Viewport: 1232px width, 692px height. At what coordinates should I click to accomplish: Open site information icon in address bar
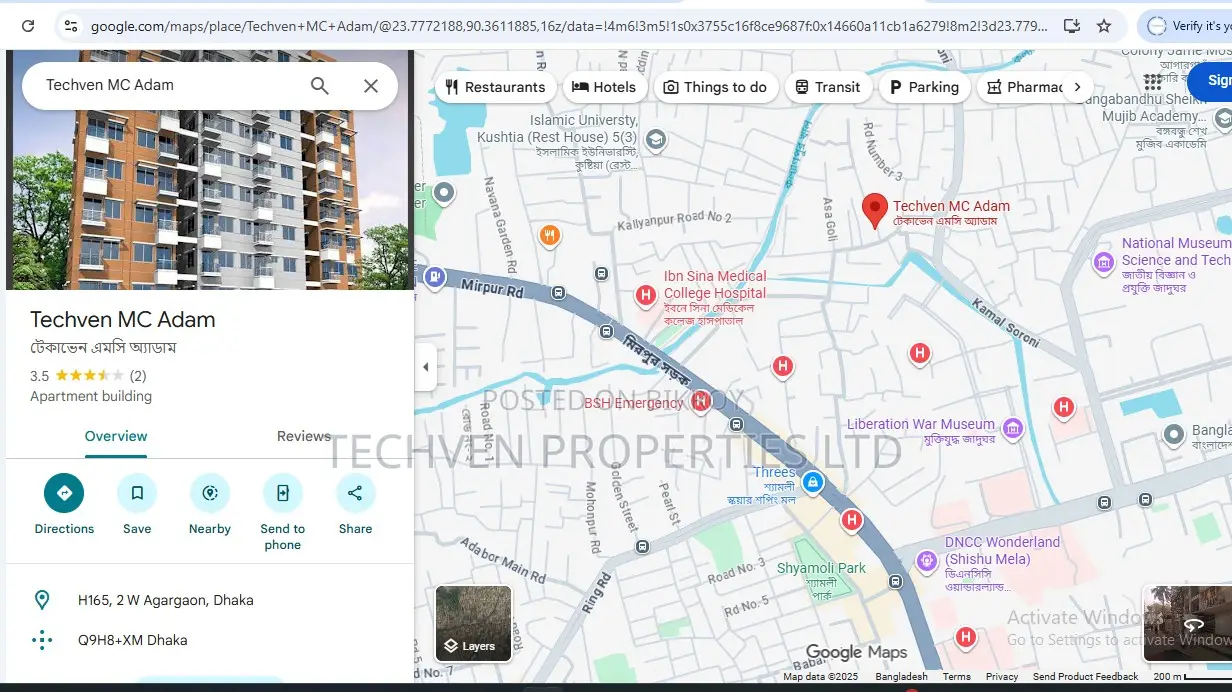(x=69, y=26)
